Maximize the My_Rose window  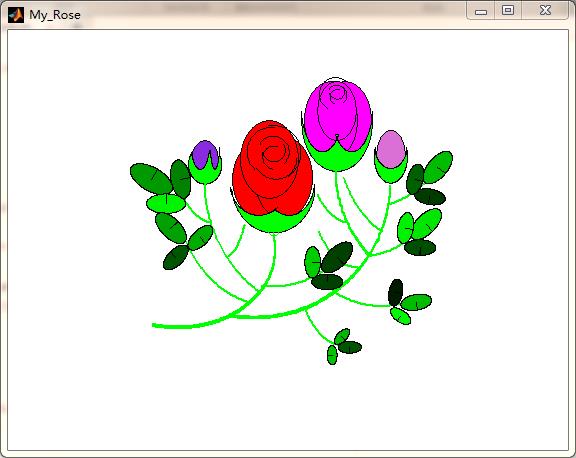508,10
